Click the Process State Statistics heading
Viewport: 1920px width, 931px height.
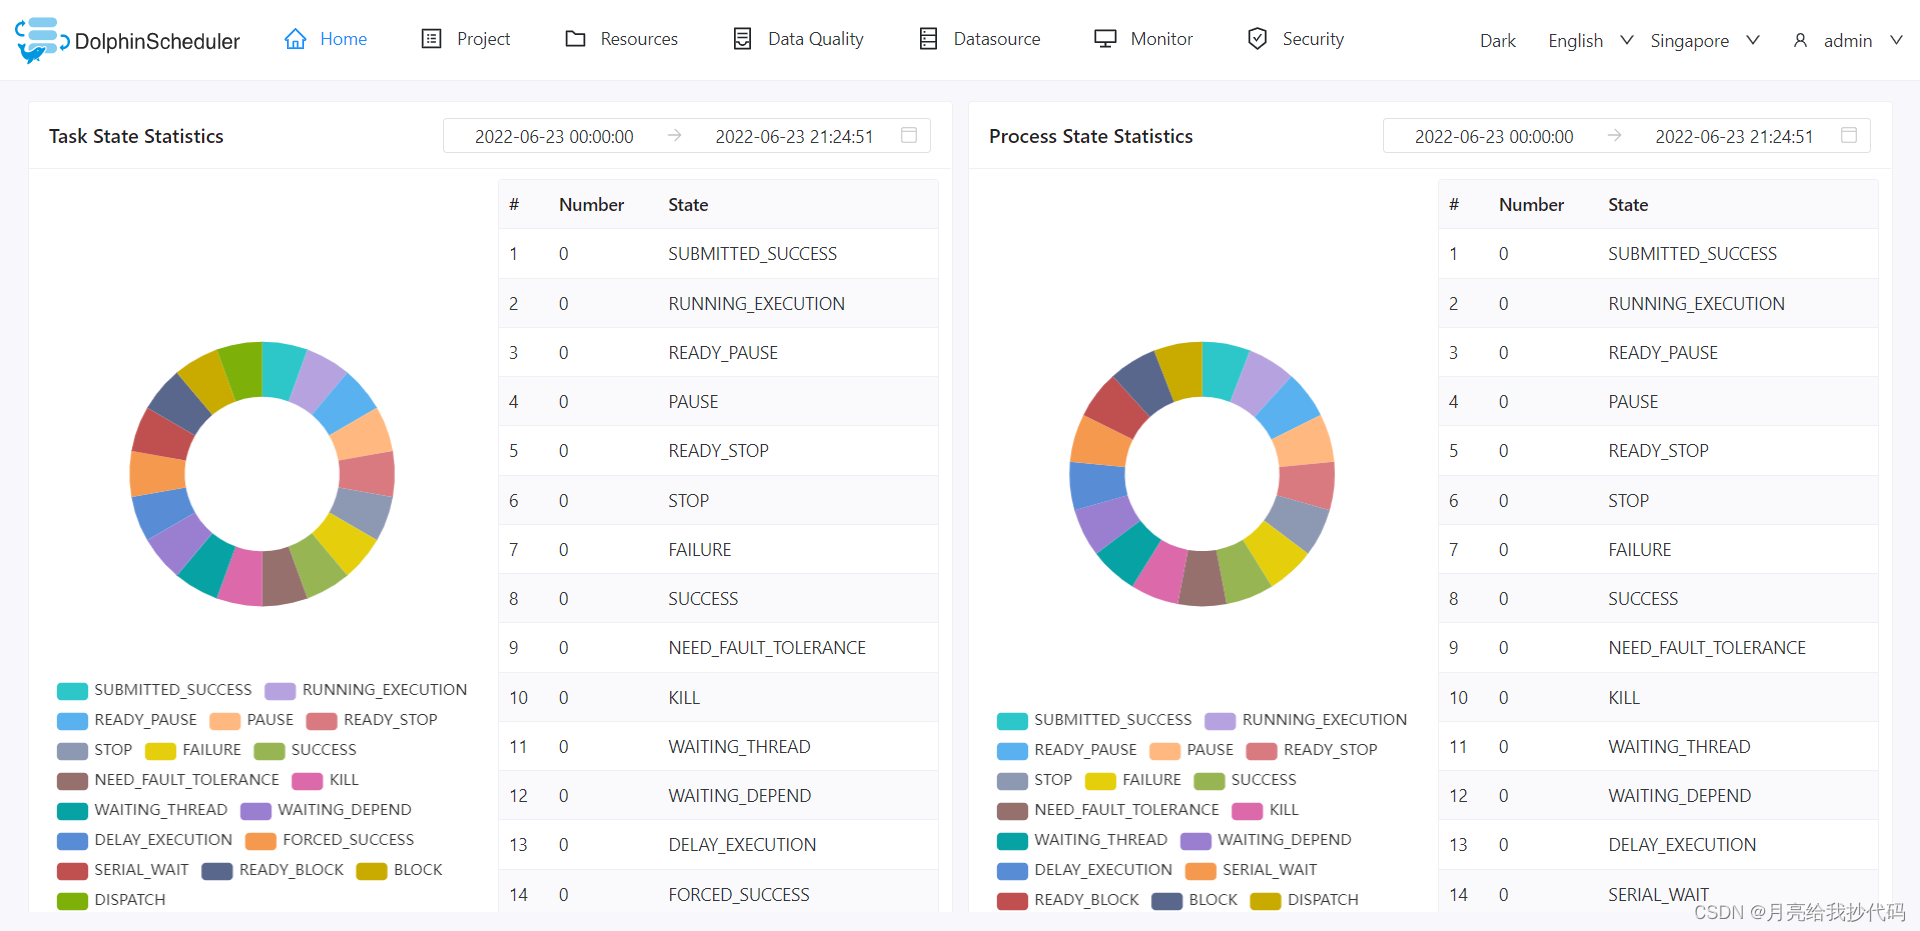coord(1091,136)
